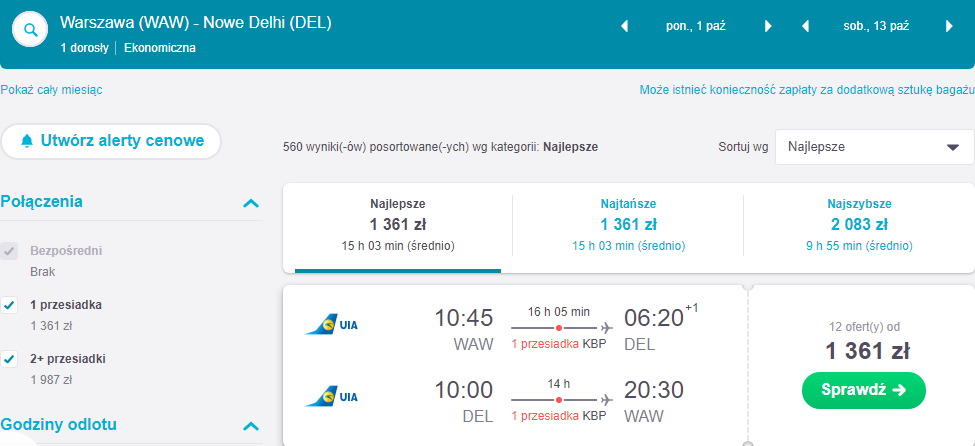Viewport: 975px width, 446px height.
Task: Open the additional baggage fee notice link
Action: coord(806,90)
